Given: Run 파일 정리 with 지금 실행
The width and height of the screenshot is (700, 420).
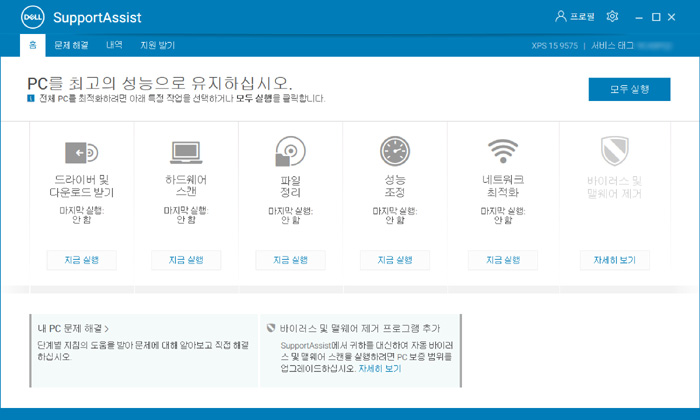Looking at the screenshot, I should pos(291,260).
